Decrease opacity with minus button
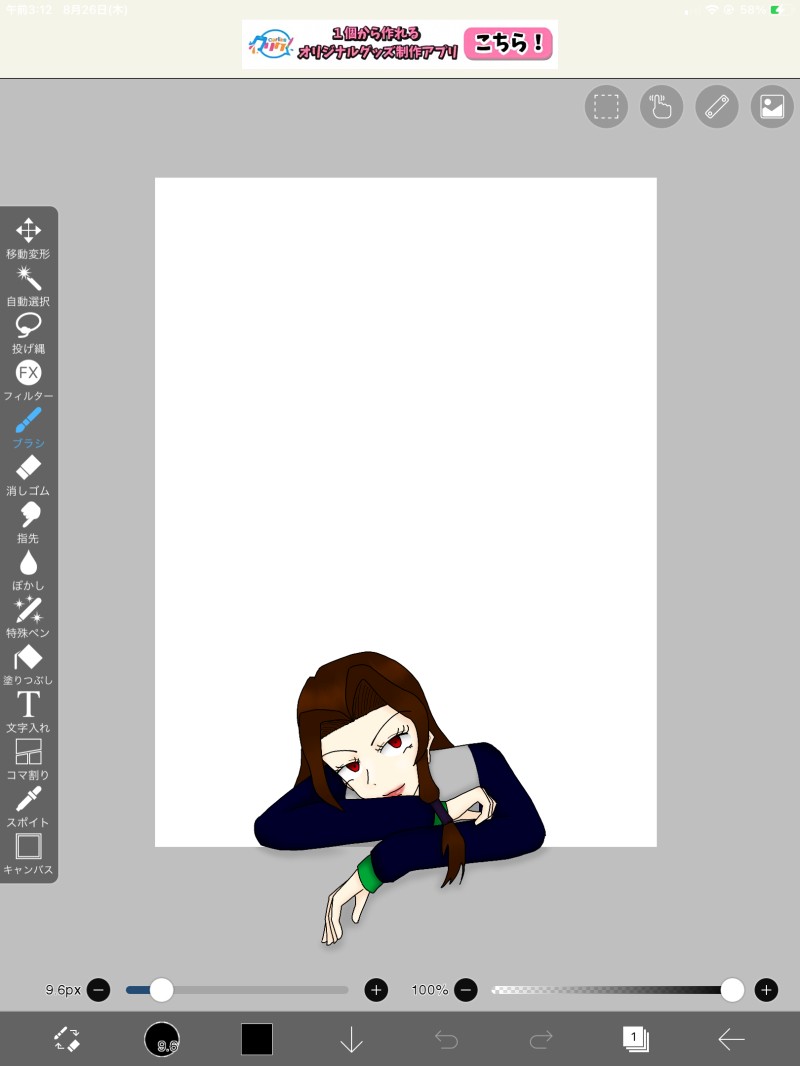This screenshot has width=800, height=1066. [x=466, y=990]
